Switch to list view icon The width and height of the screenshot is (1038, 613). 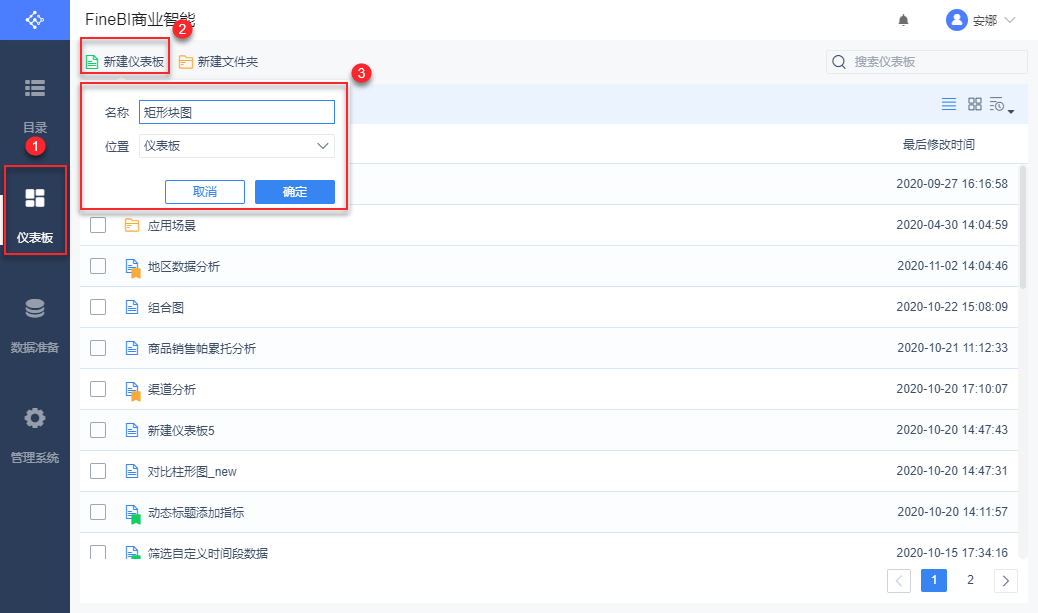tap(949, 104)
